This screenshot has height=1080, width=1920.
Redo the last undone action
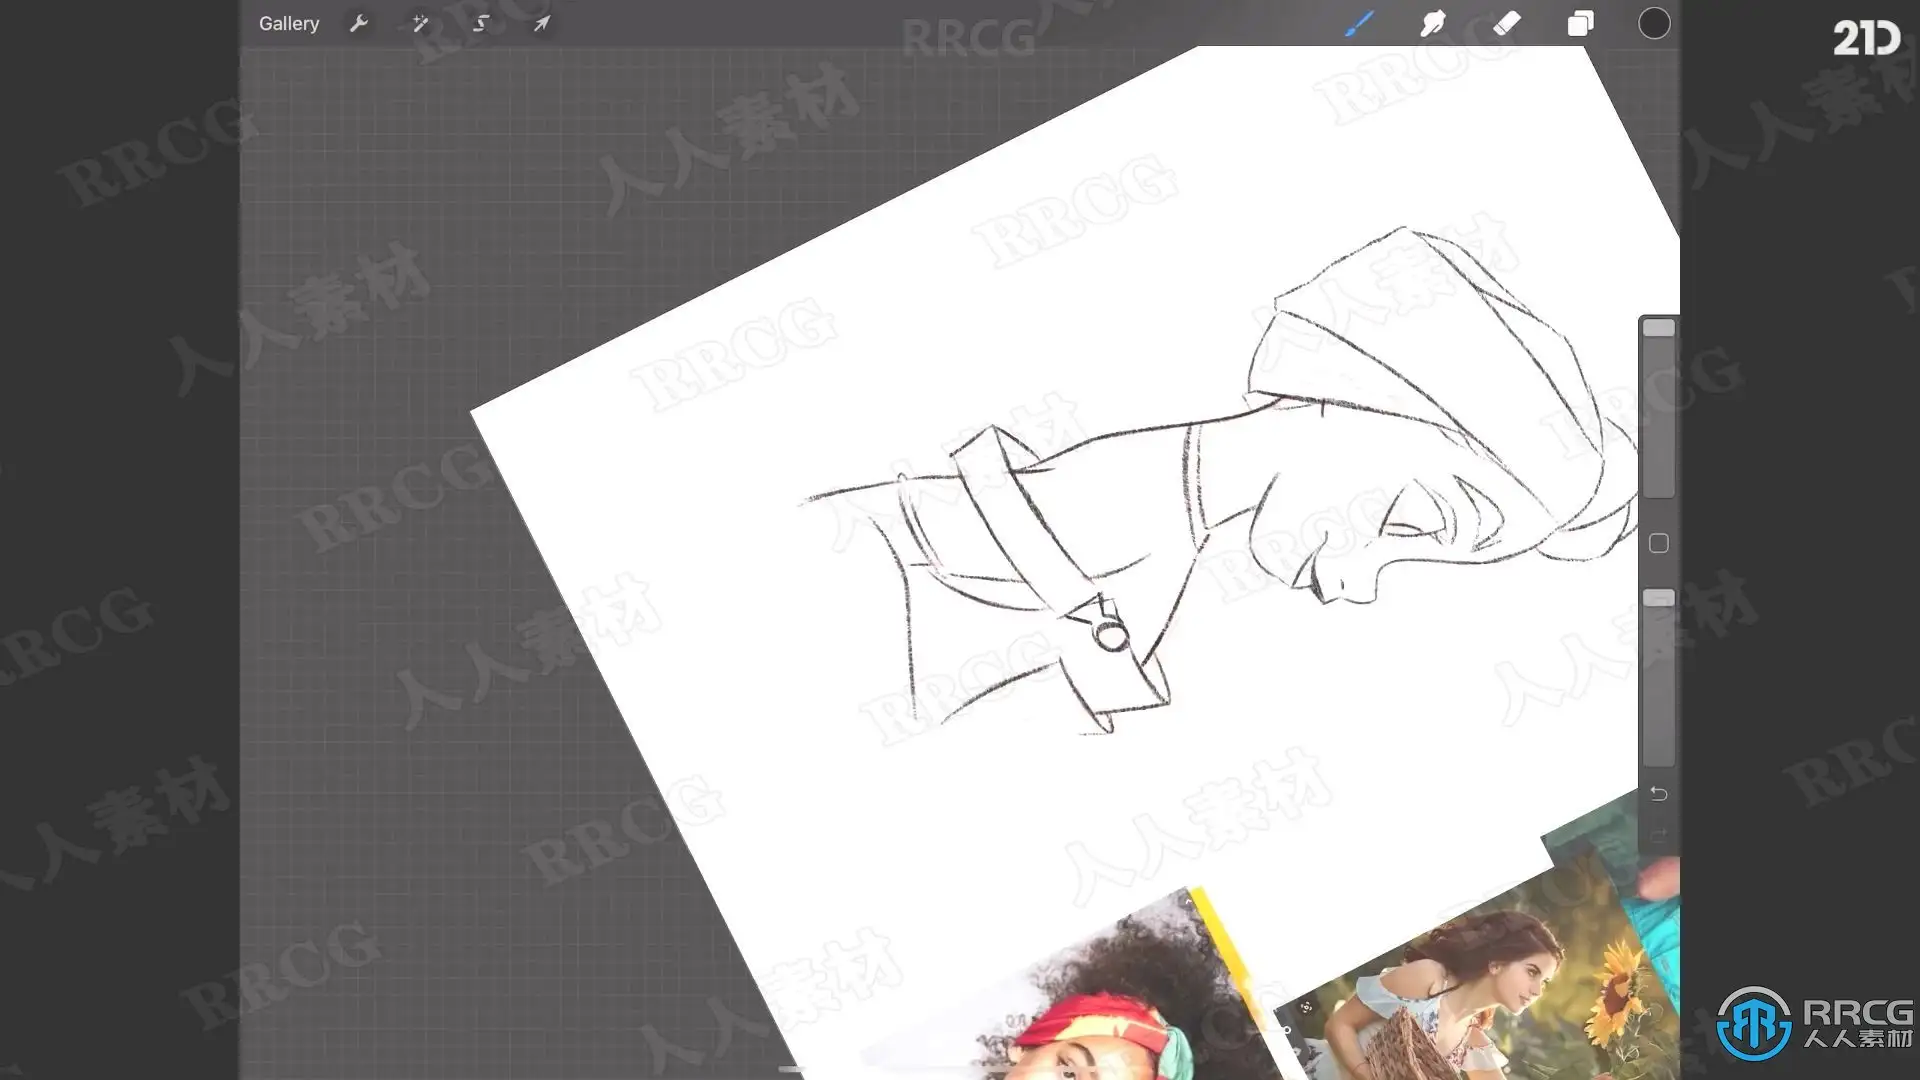[1658, 833]
